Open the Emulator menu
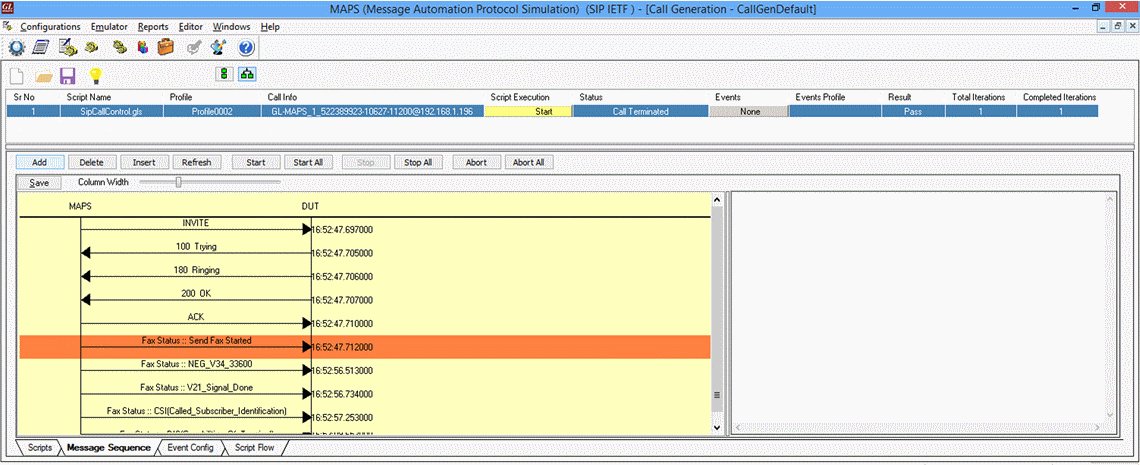The image size is (1140, 465). pyautogui.click(x=109, y=27)
